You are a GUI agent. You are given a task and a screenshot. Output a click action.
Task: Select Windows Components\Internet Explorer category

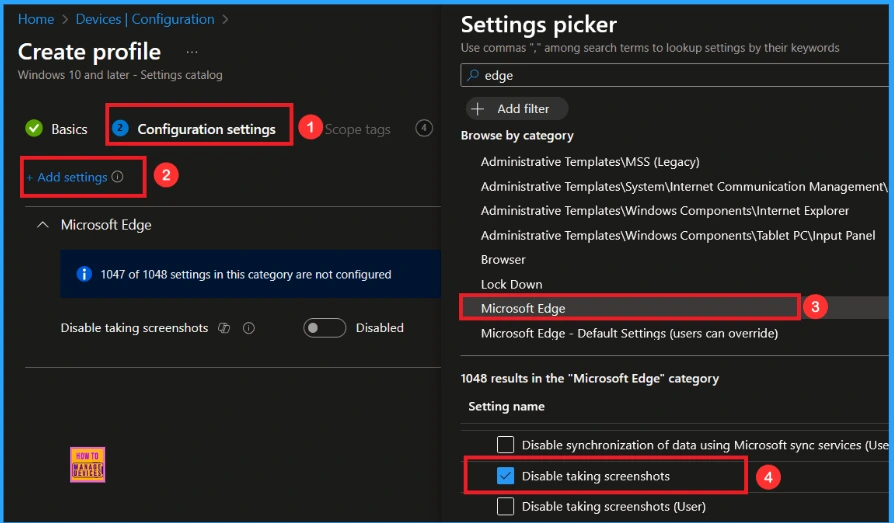click(665, 211)
